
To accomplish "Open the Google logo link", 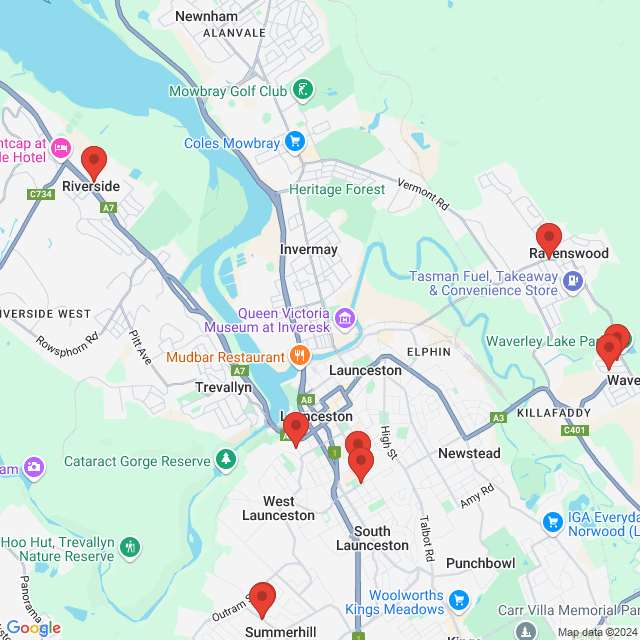I will point(34,628).
